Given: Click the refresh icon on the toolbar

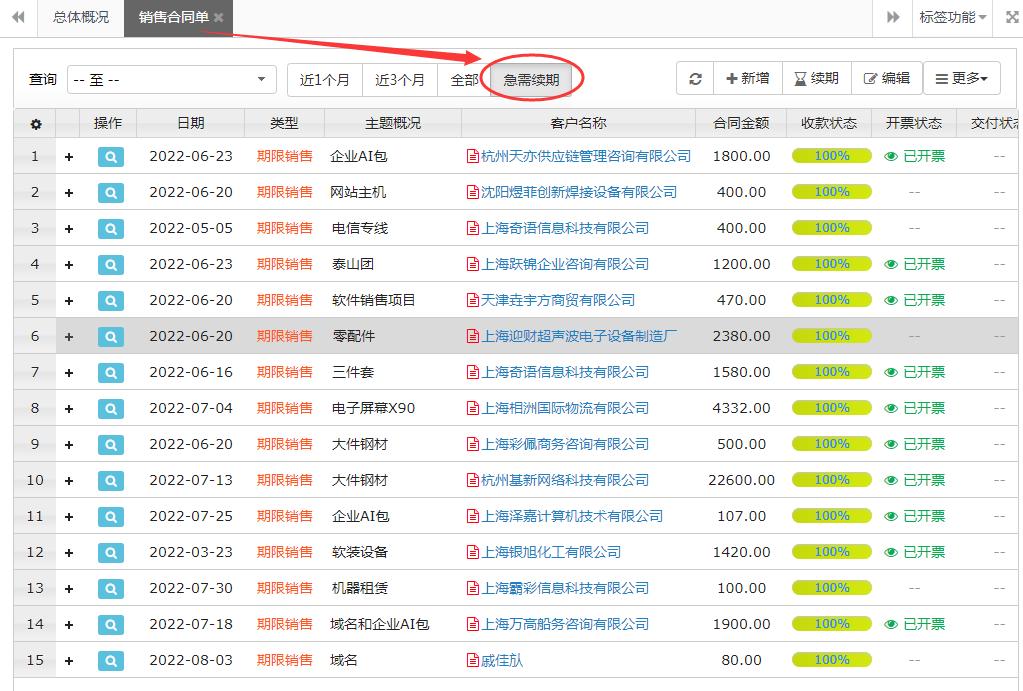Looking at the screenshot, I should pos(695,78).
